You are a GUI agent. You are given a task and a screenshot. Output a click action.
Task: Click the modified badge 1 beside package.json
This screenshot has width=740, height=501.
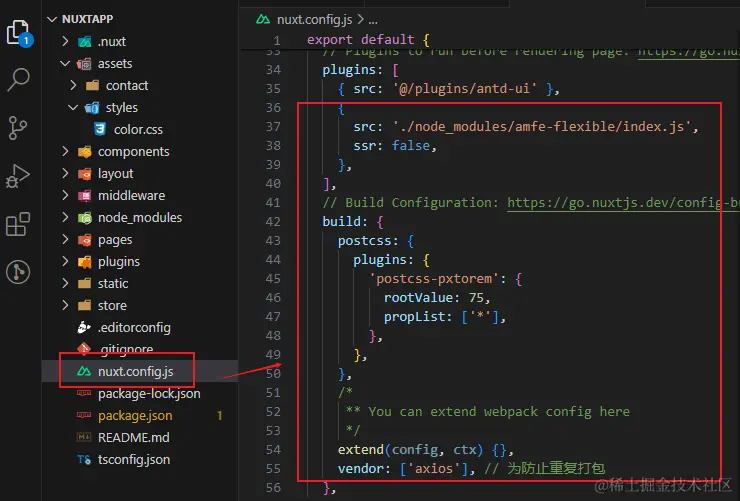click(x=219, y=416)
